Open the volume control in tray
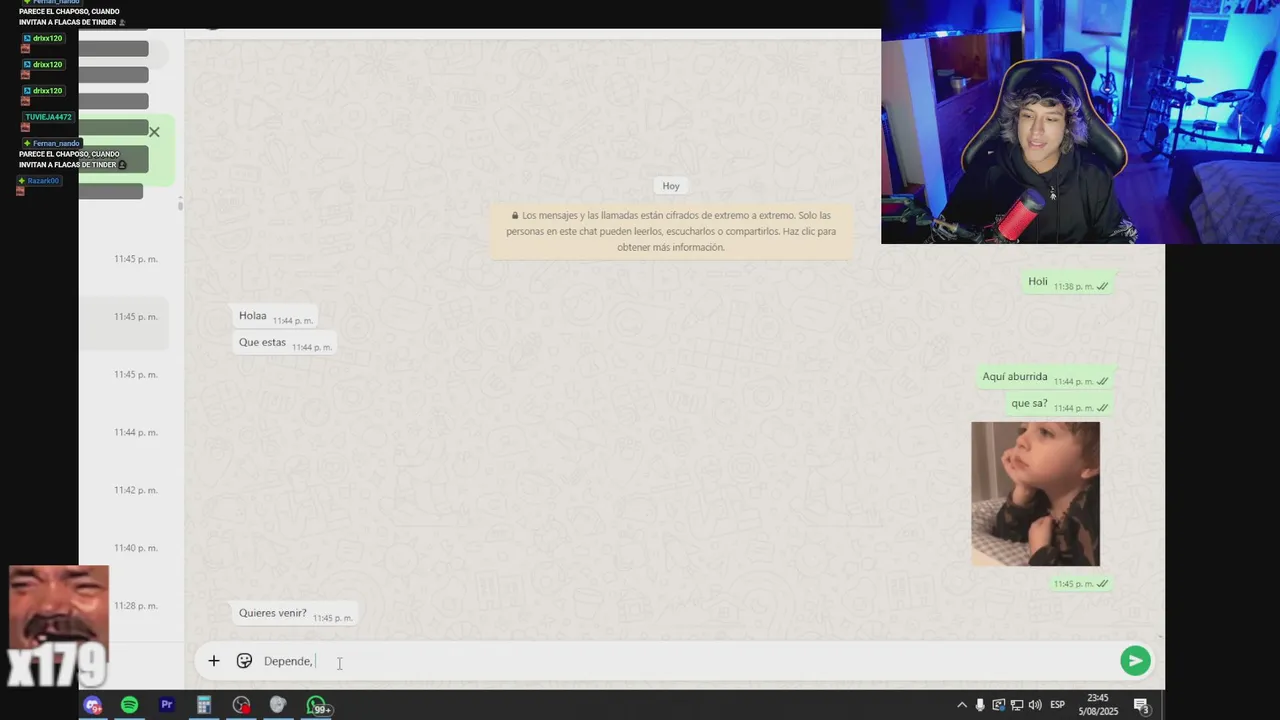The width and height of the screenshot is (1280, 720). [x=1035, y=705]
